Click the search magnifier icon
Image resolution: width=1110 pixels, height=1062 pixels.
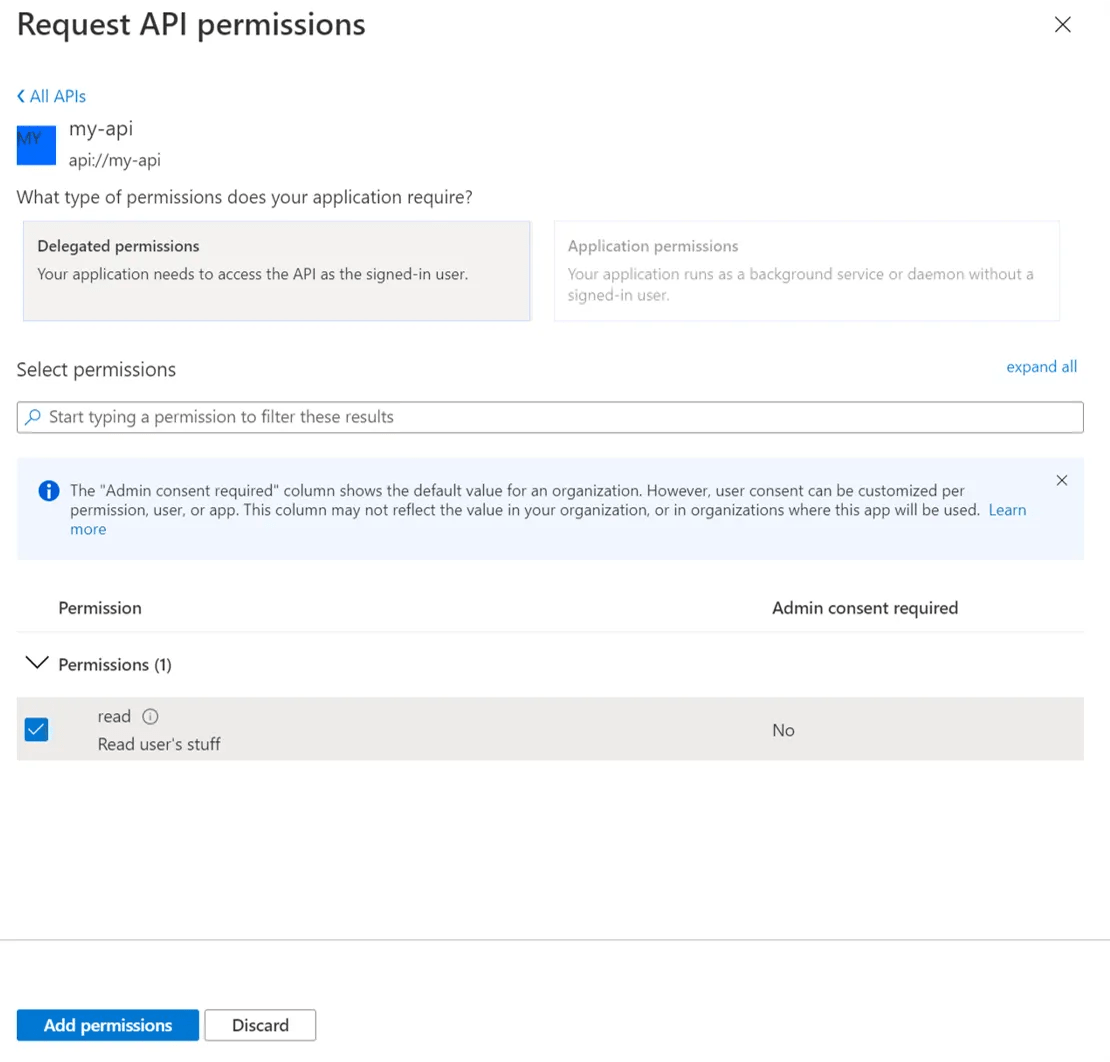33,417
